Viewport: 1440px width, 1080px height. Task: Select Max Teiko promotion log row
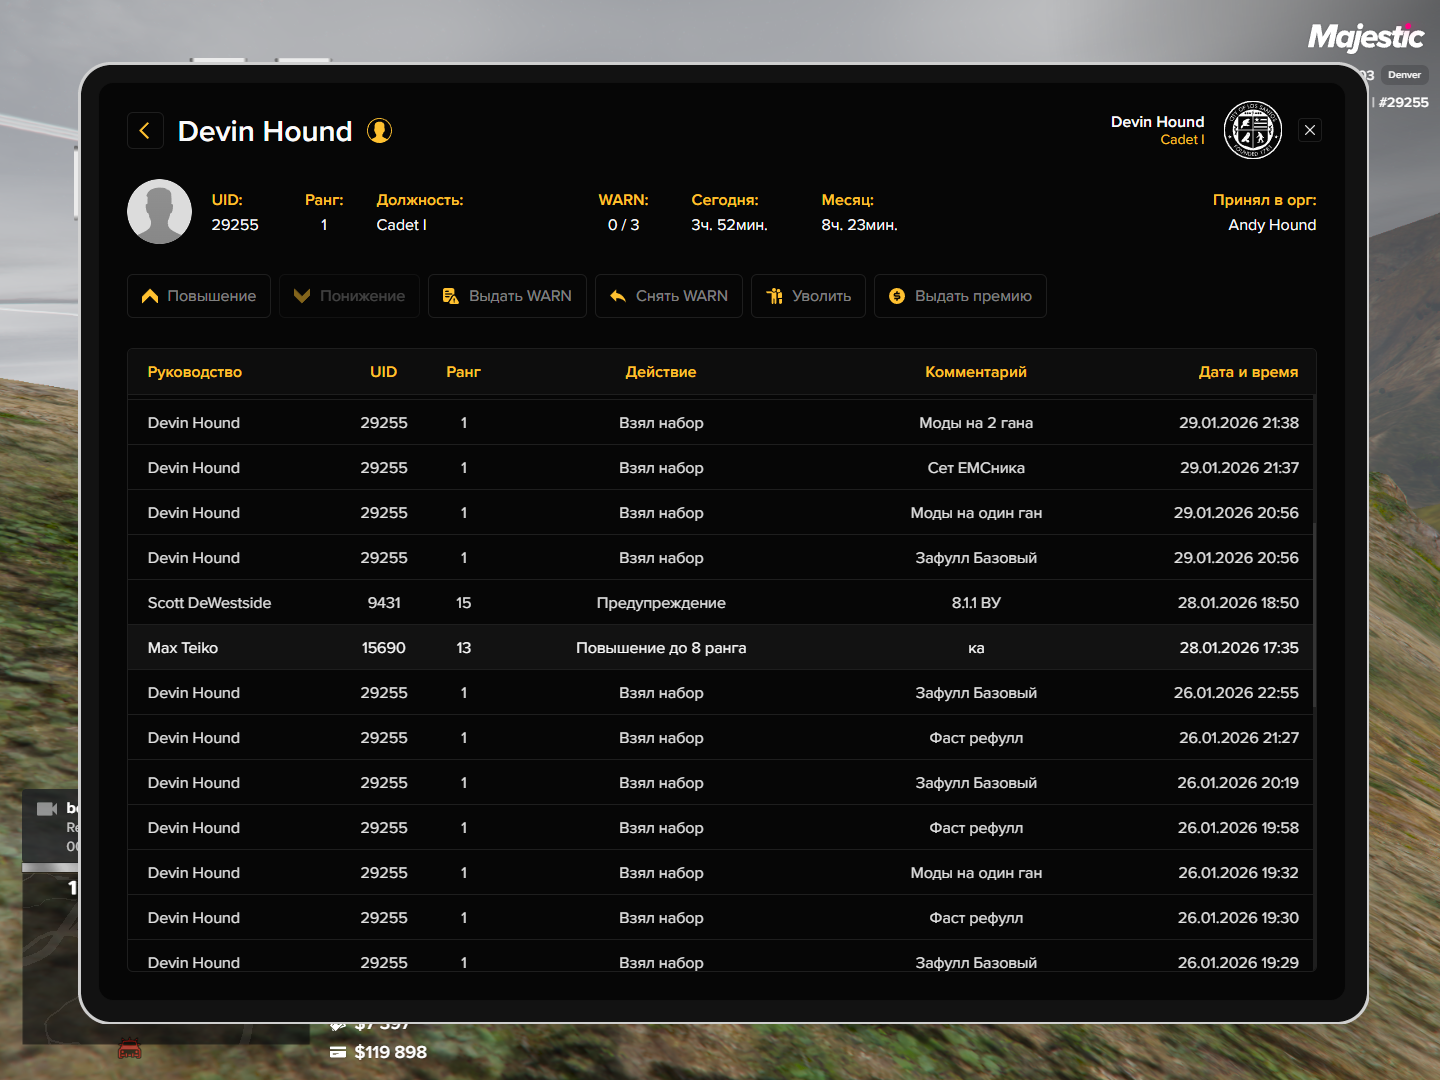(720, 648)
